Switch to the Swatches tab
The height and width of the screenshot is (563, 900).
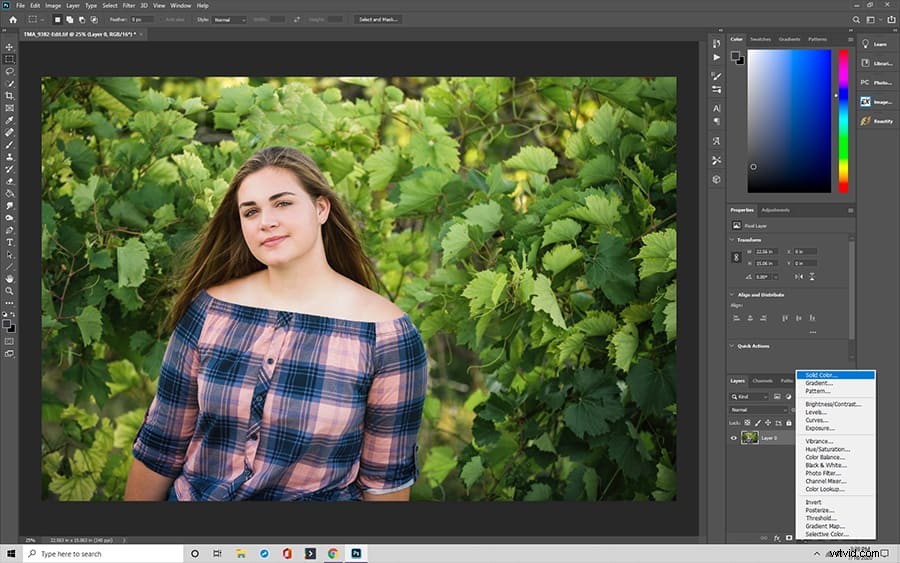761,39
